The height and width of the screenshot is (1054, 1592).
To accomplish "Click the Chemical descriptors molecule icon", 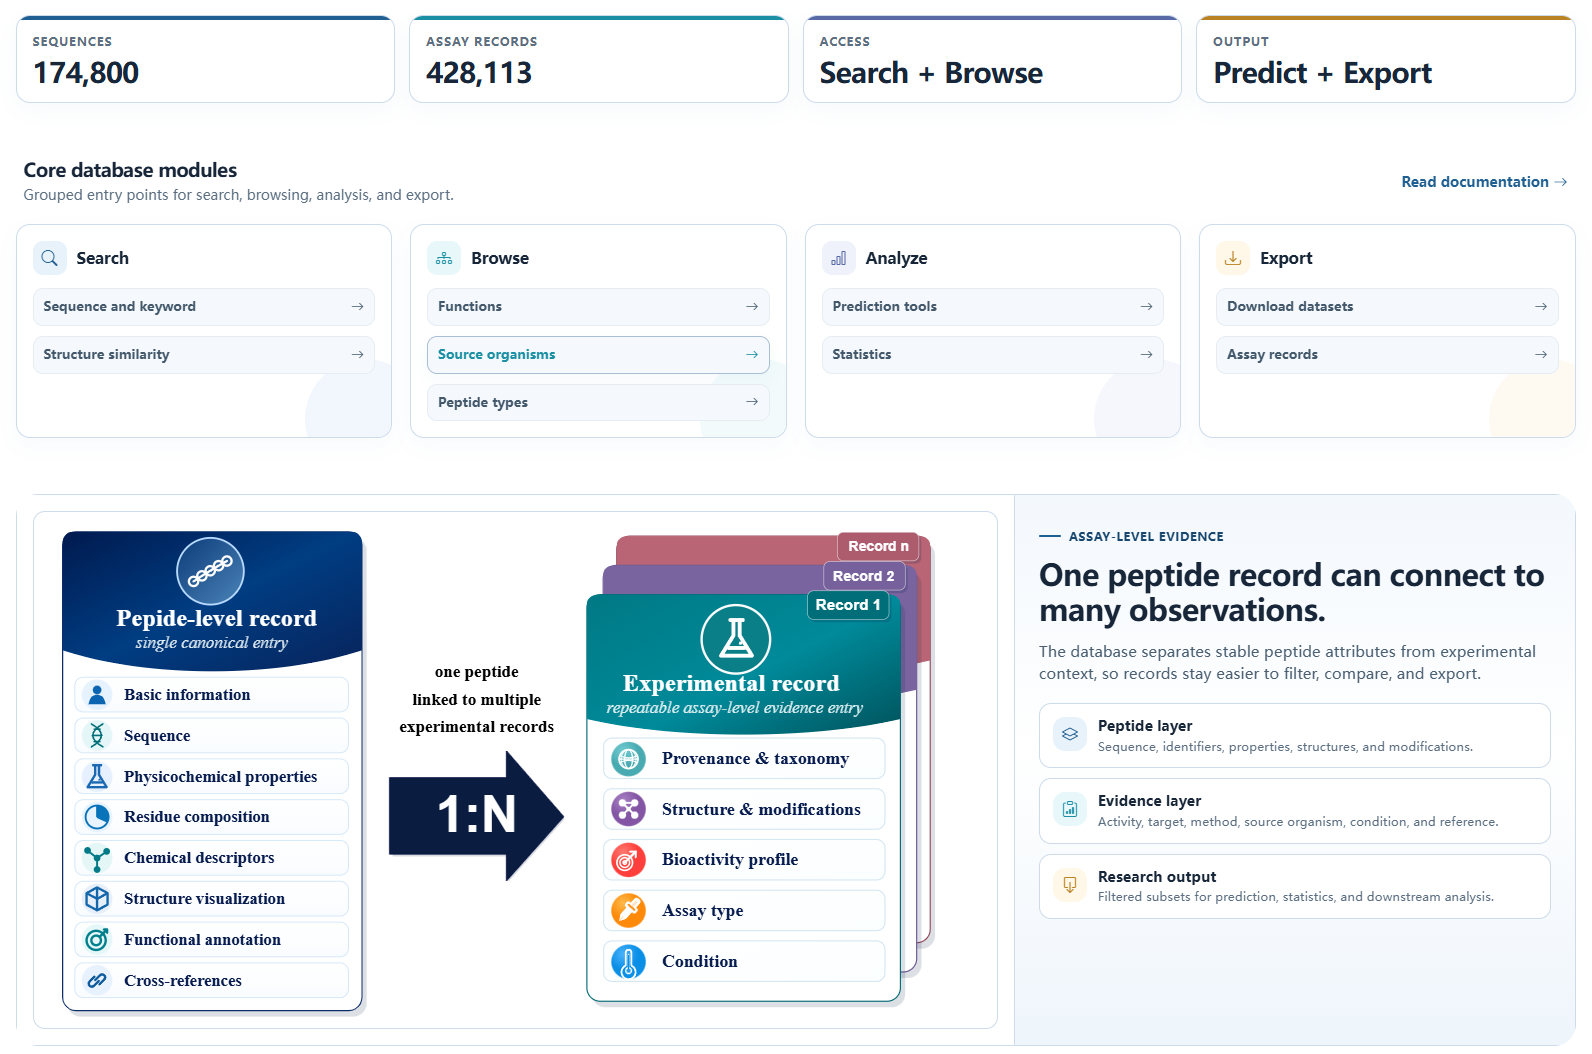I will [97, 858].
